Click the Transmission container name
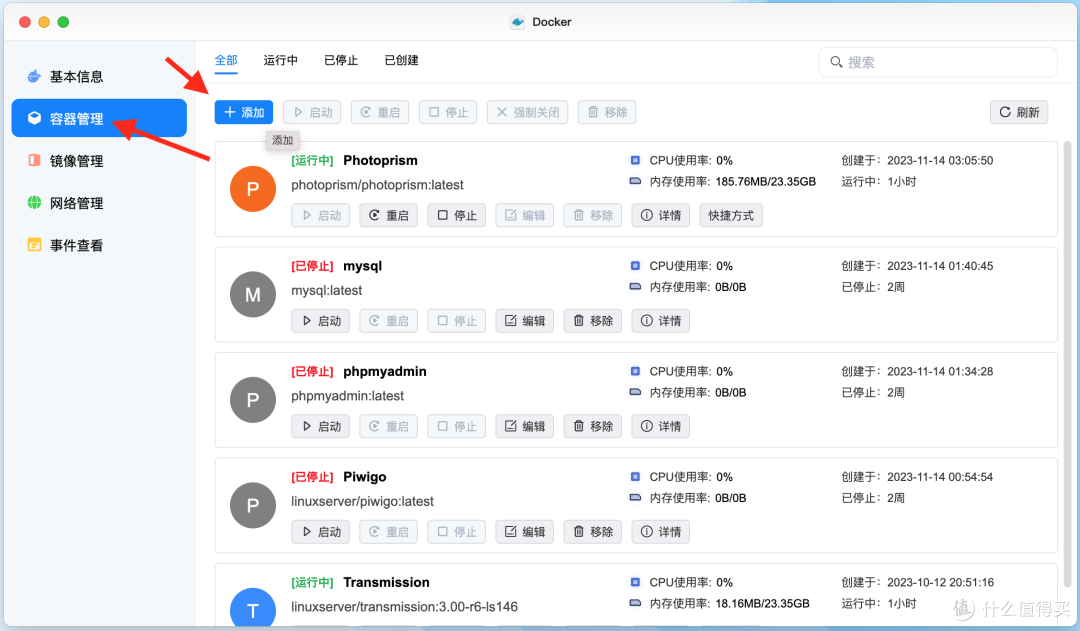 (x=386, y=582)
